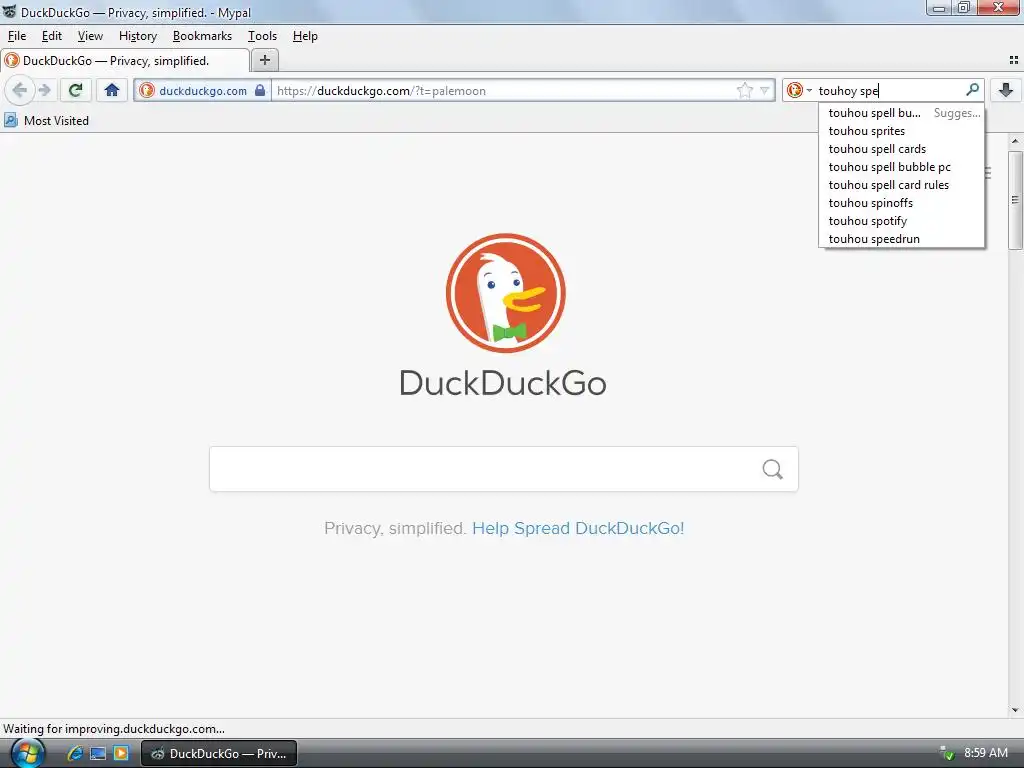Click the vertical scrollbar thumb

(1015, 200)
